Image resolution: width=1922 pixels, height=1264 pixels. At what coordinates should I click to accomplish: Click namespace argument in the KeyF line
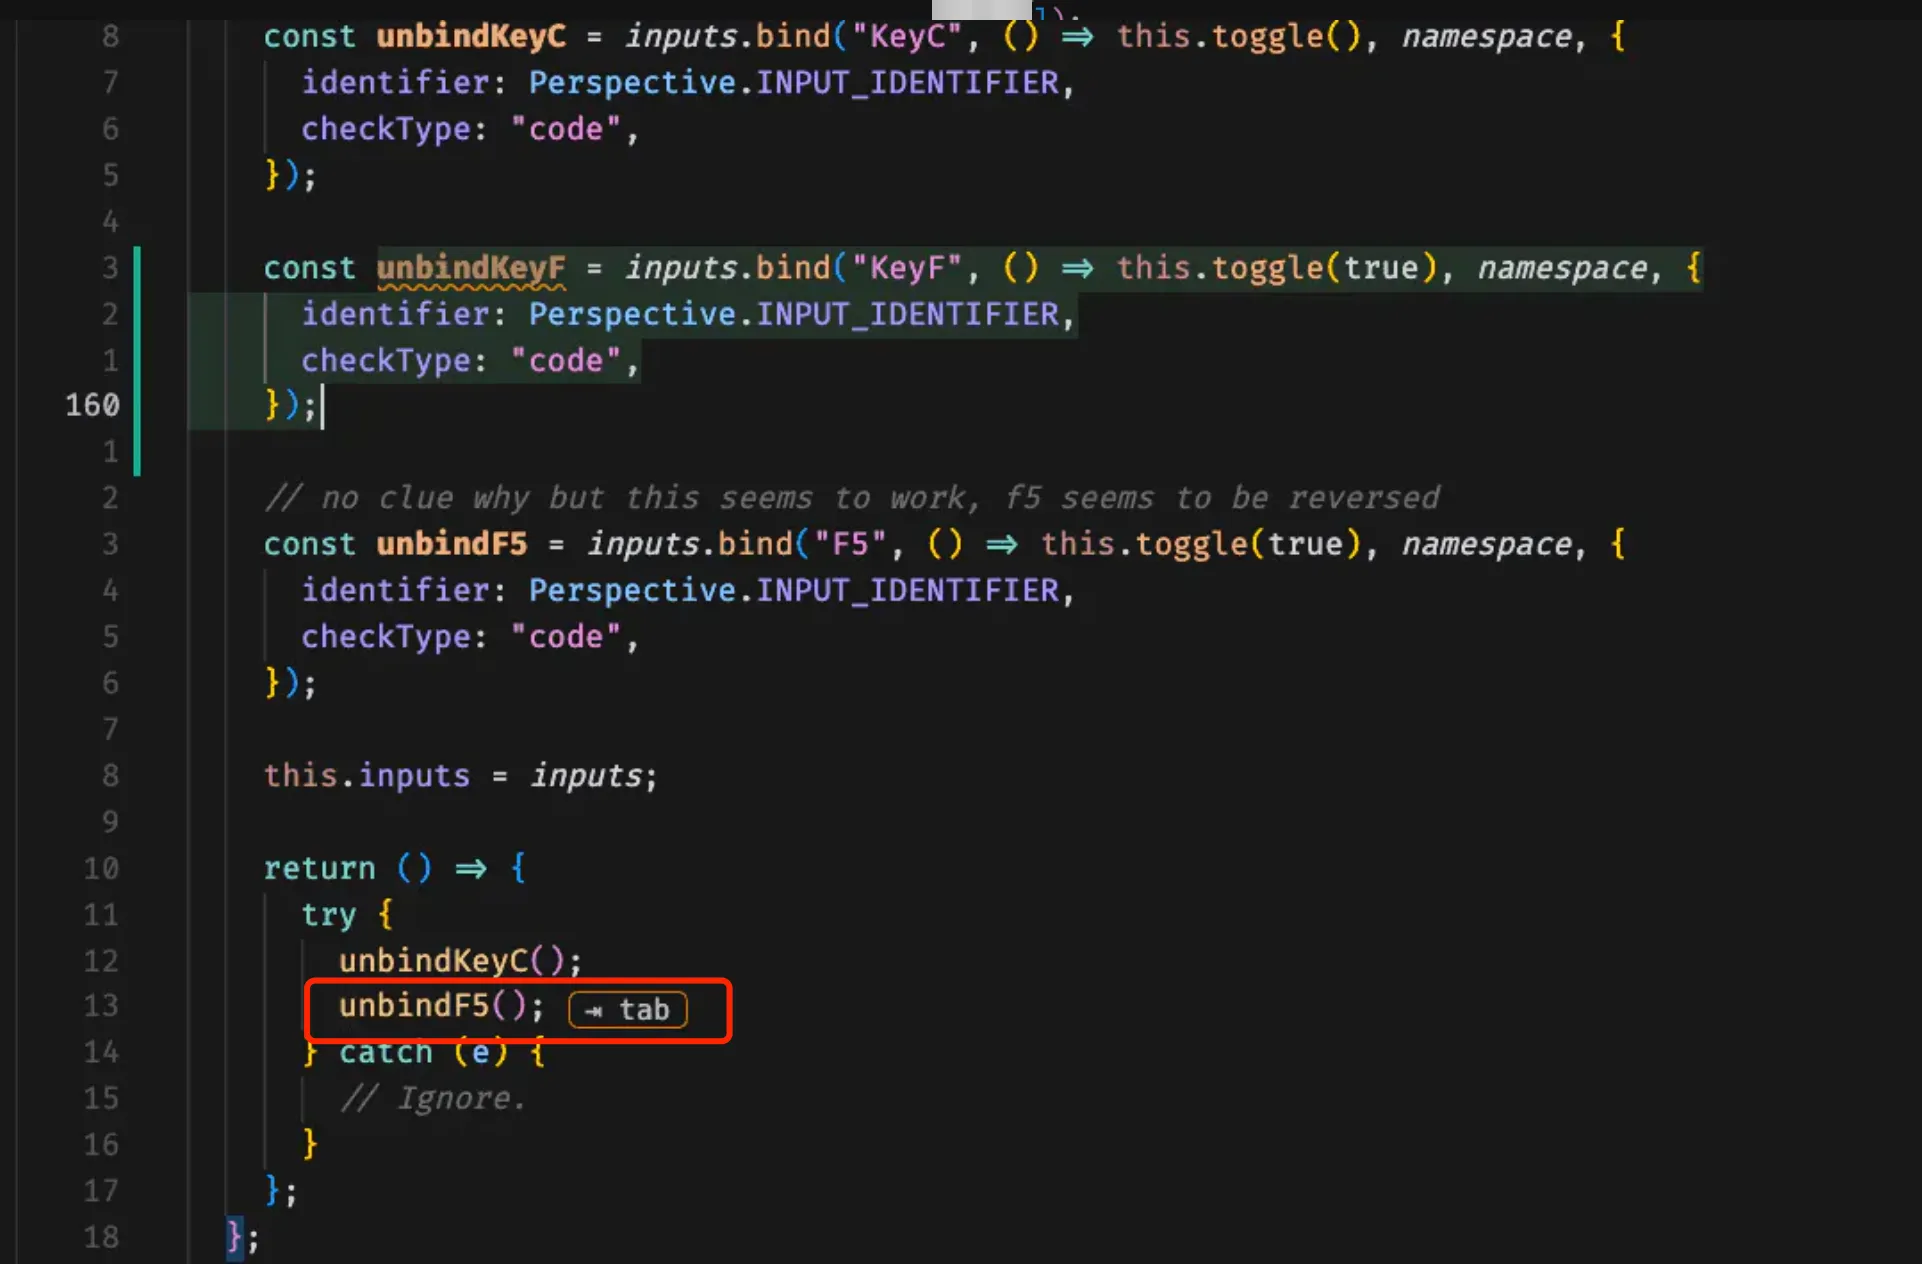pos(1563,268)
